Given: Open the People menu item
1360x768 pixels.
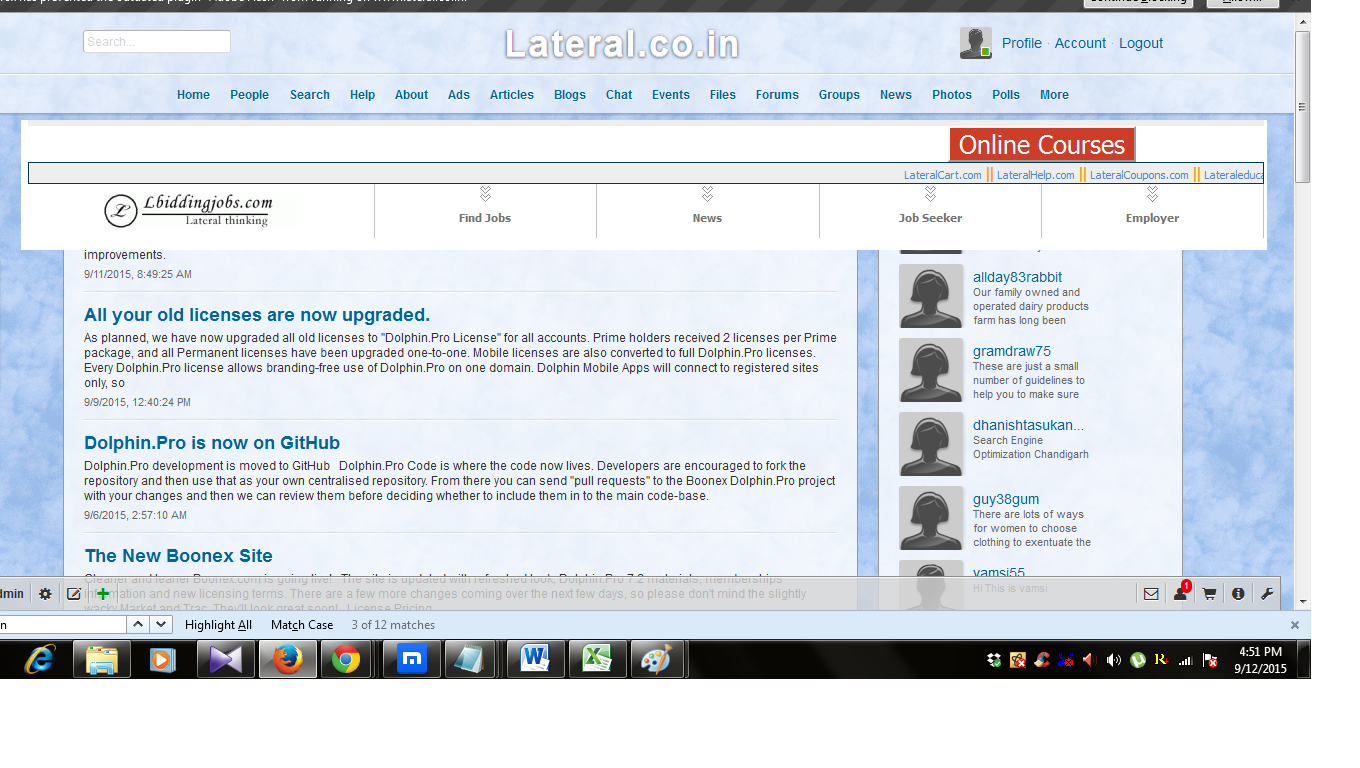Looking at the screenshot, I should pyautogui.click(x=249, y=95).
